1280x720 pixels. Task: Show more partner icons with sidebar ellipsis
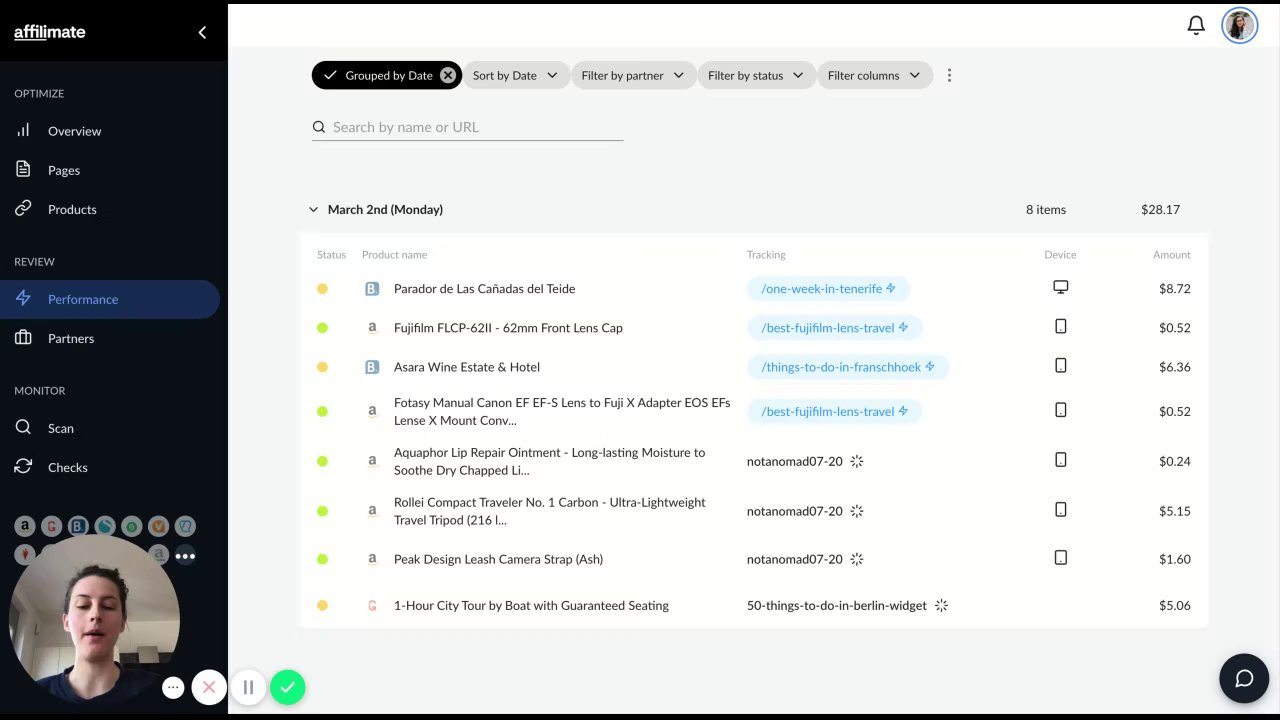(x=185, y=556)
